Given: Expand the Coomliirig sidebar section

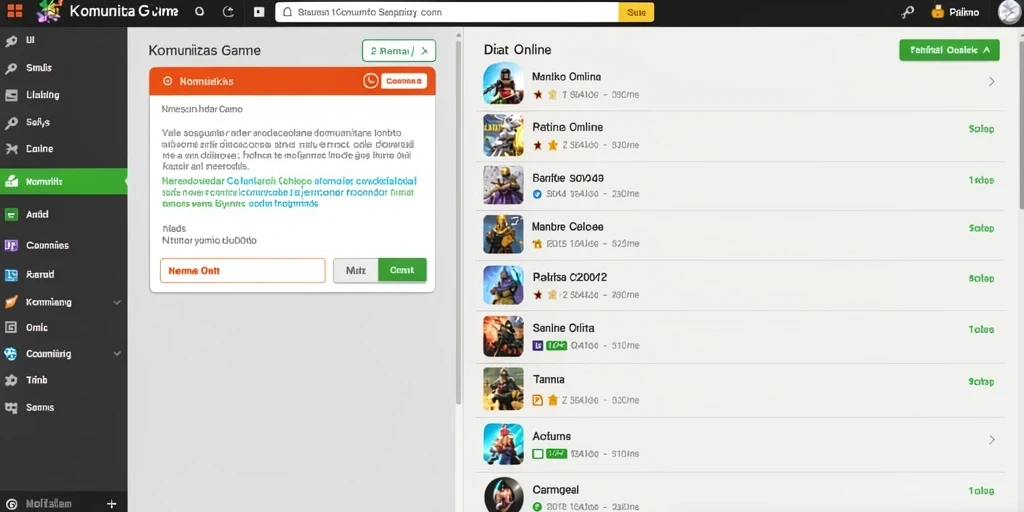Looking at the screenshot, I should point(117,353).
